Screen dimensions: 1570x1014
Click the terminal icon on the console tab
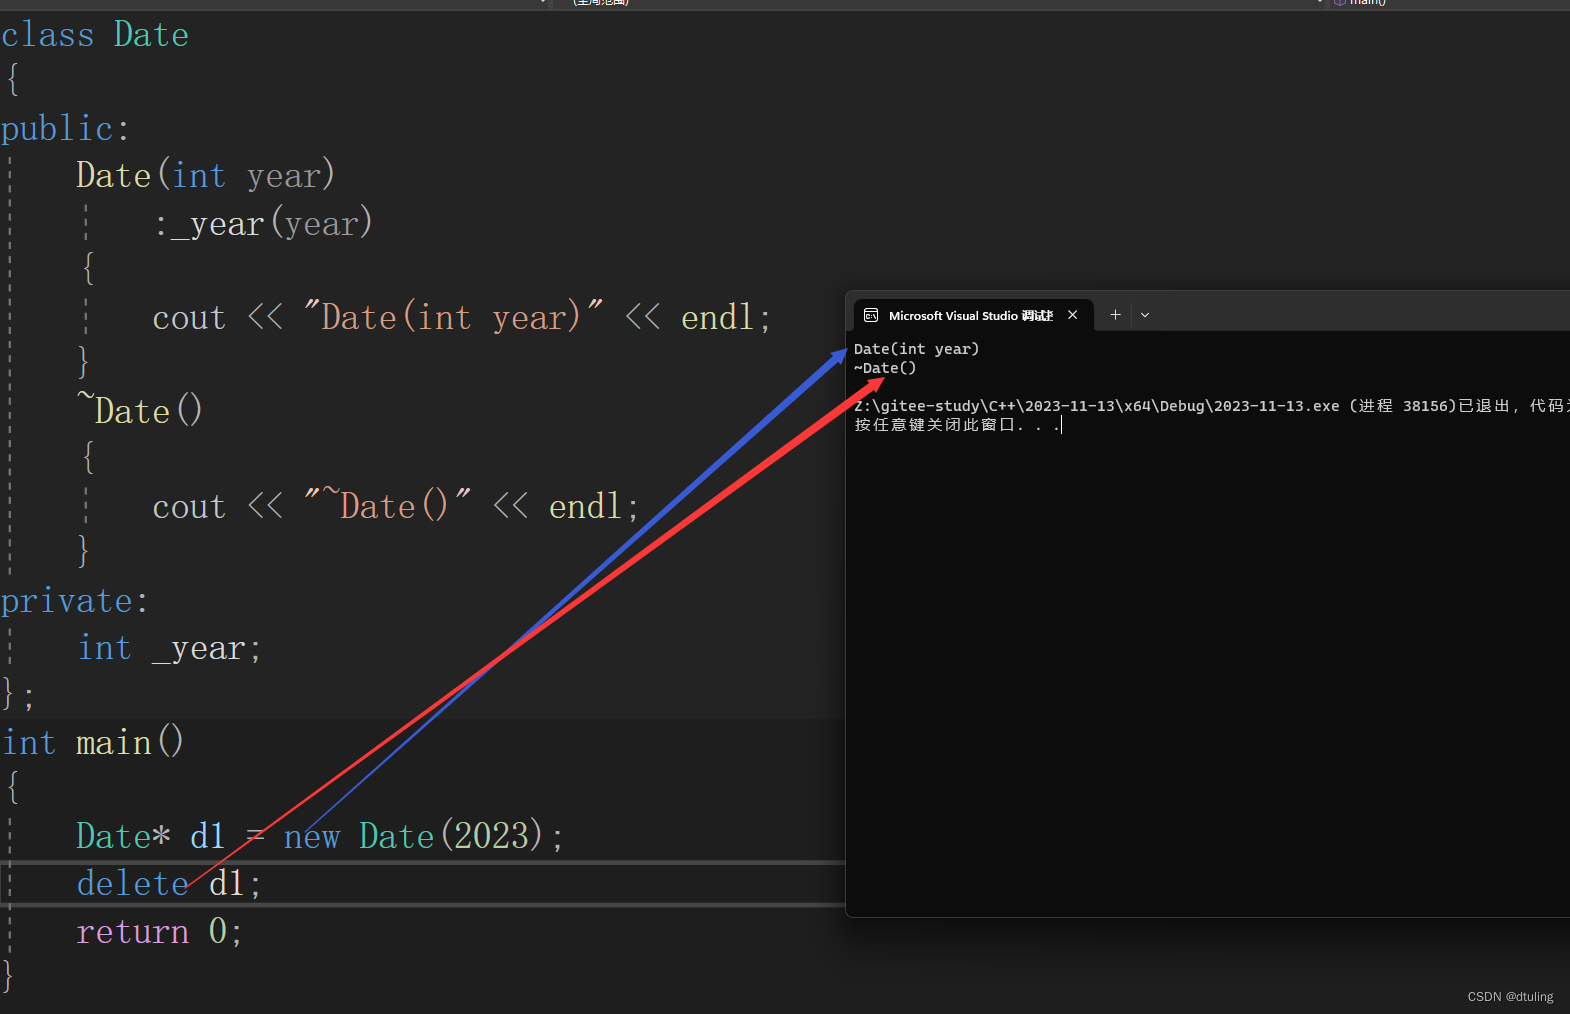click(x=871, y=315)
